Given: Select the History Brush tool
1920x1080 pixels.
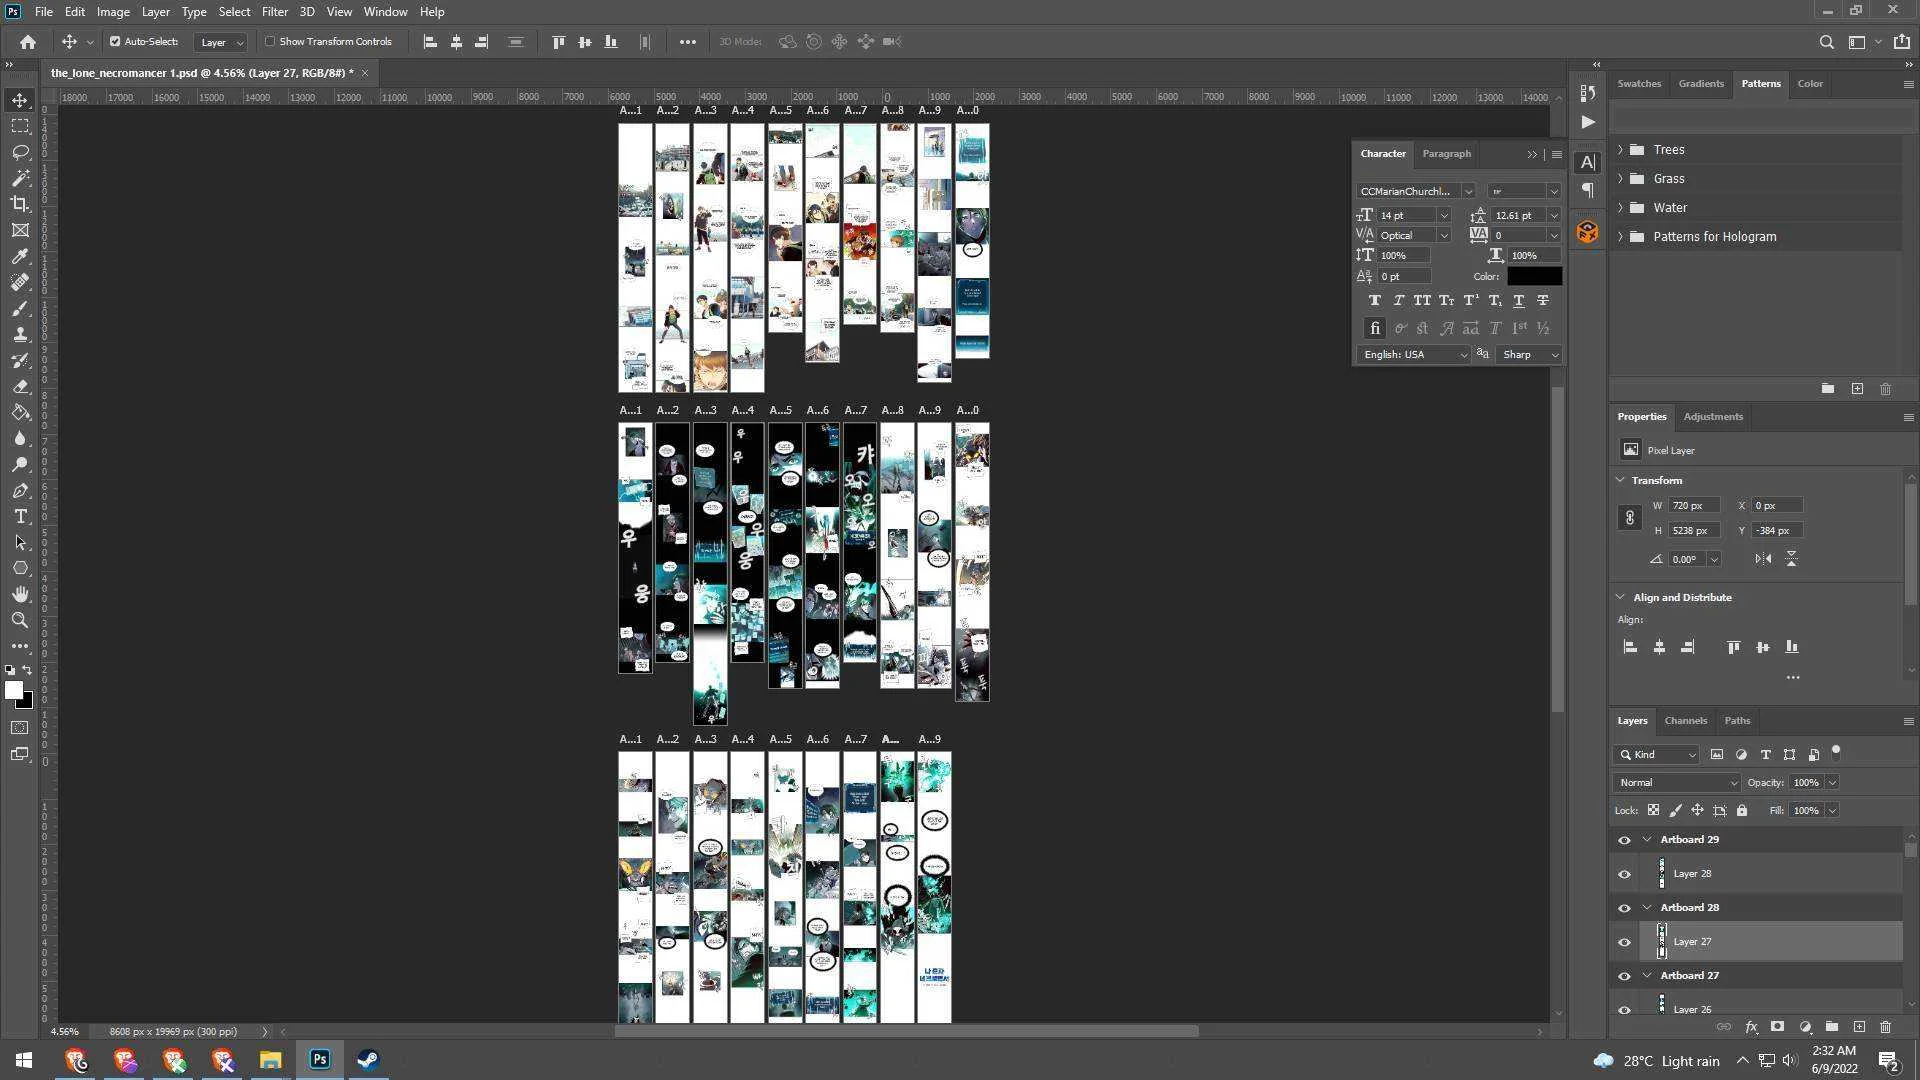Looking at the screenshot, I should click(20, 360).
